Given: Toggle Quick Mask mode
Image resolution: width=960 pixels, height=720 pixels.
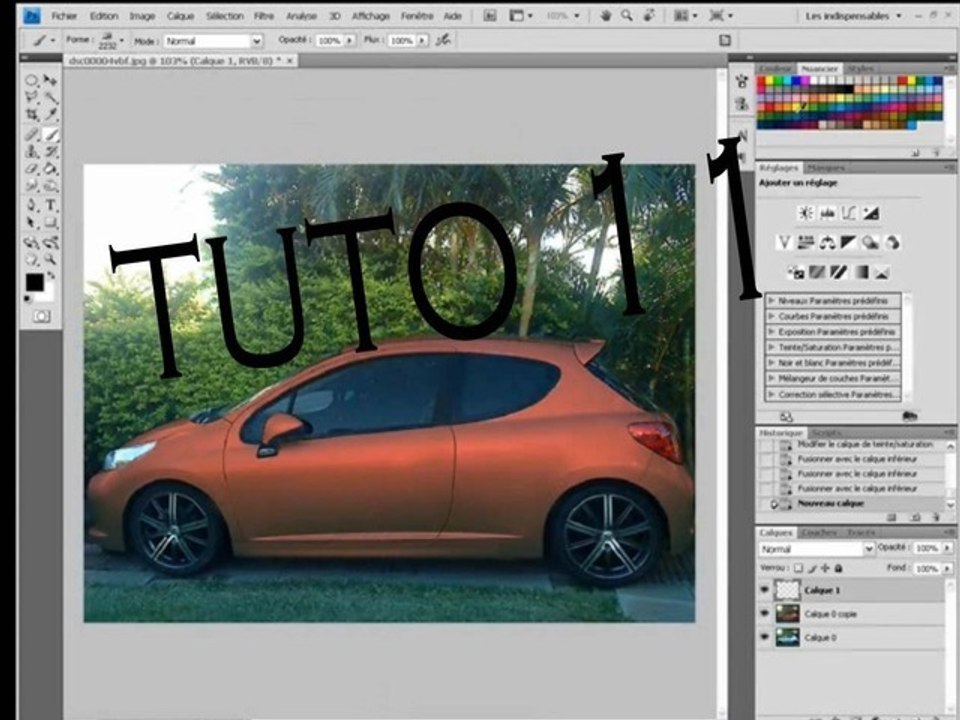Looking at the screenshot, I should pos(42,316).
